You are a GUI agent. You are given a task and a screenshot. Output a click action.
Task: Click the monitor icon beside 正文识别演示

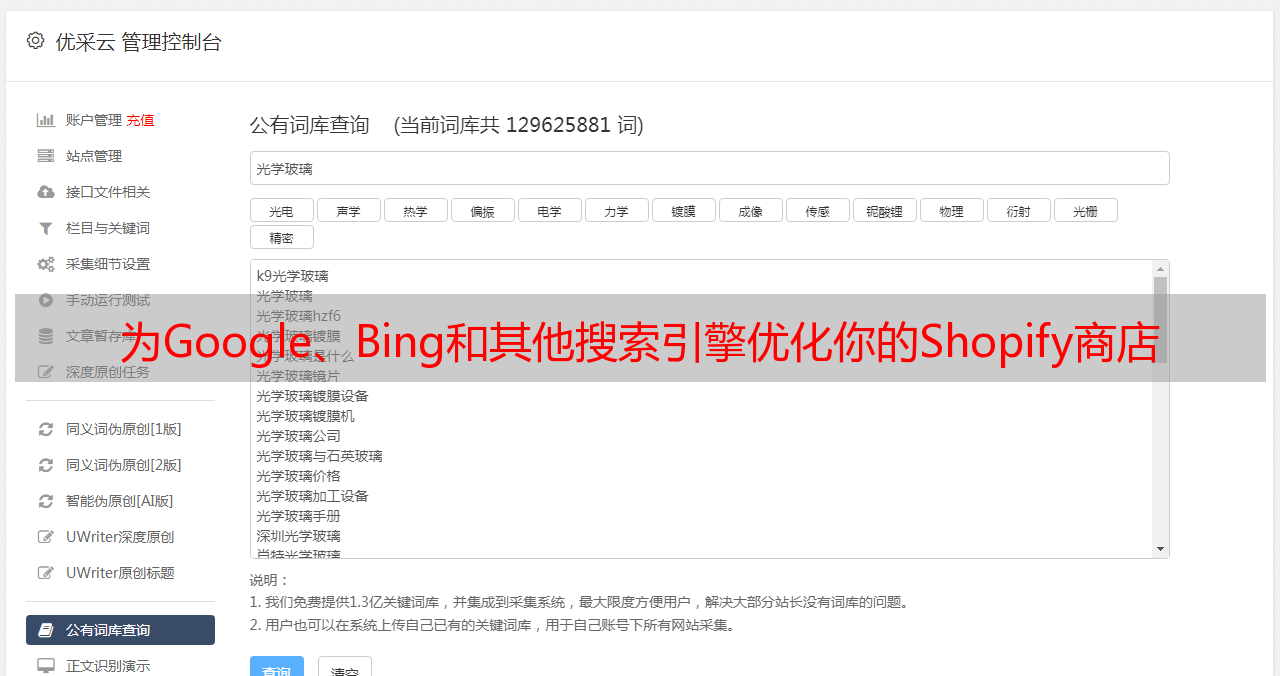45,665
